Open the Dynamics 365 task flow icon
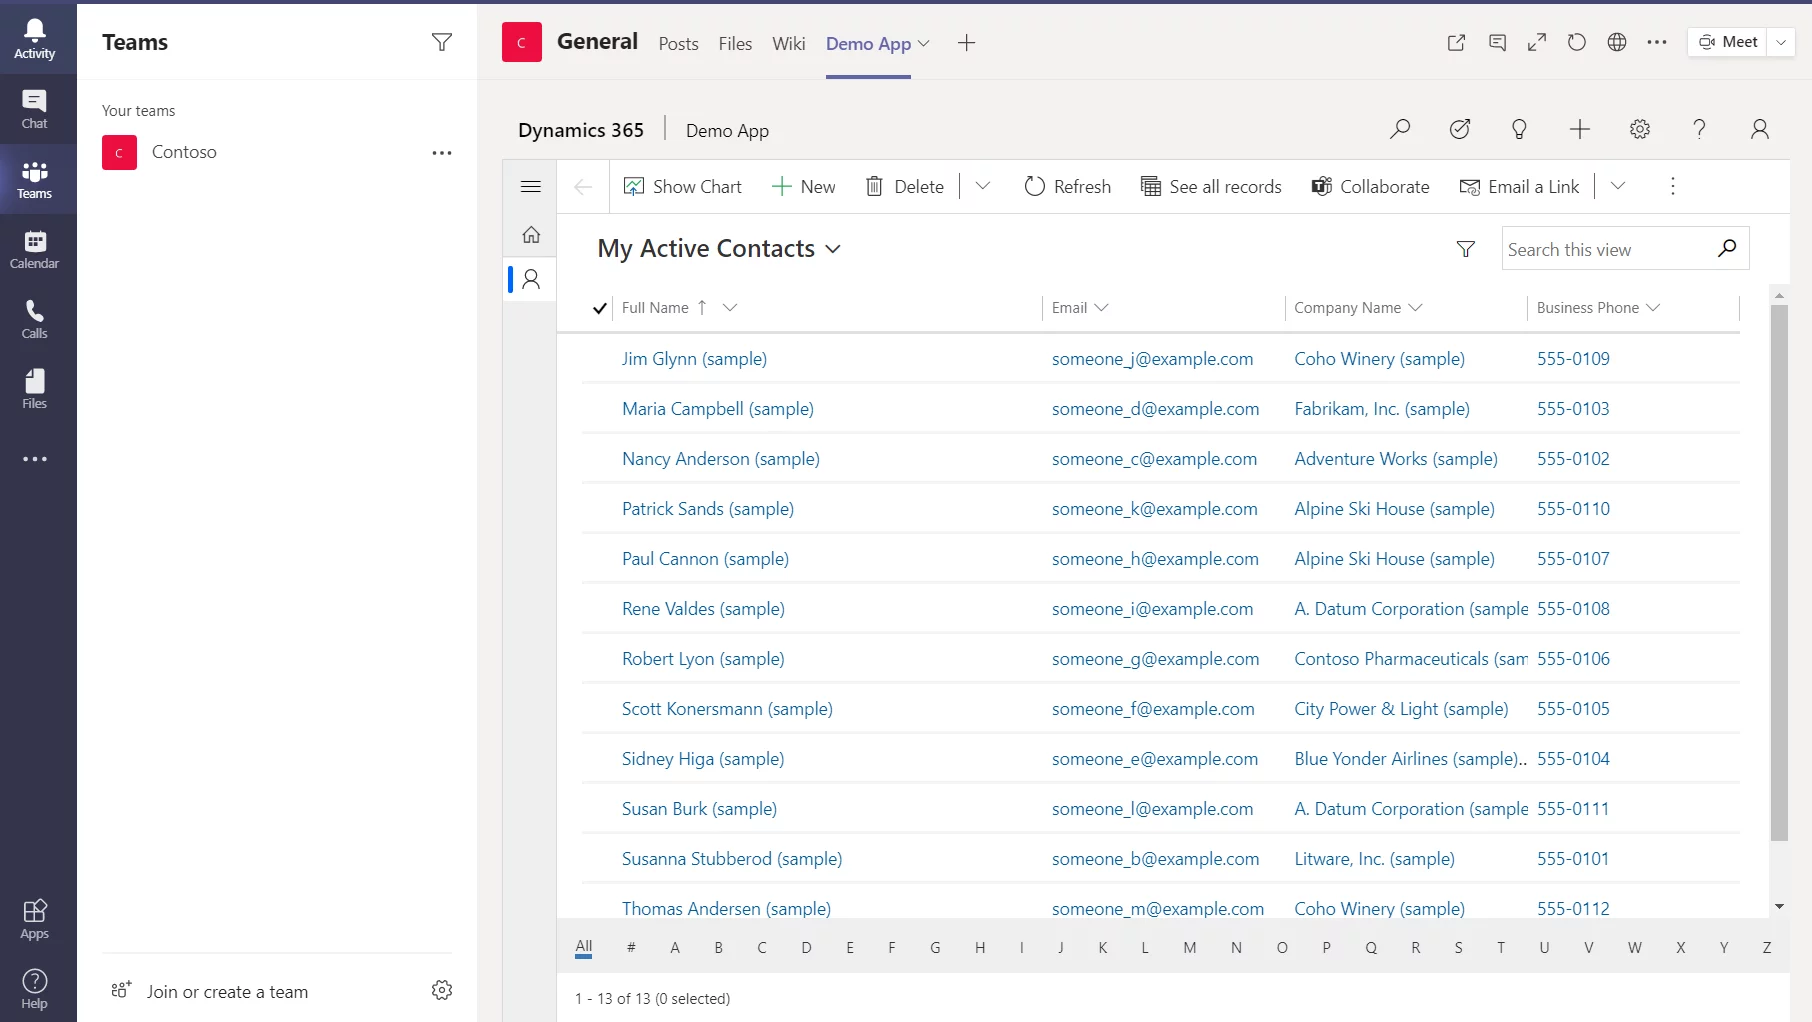 [1460, 129]
